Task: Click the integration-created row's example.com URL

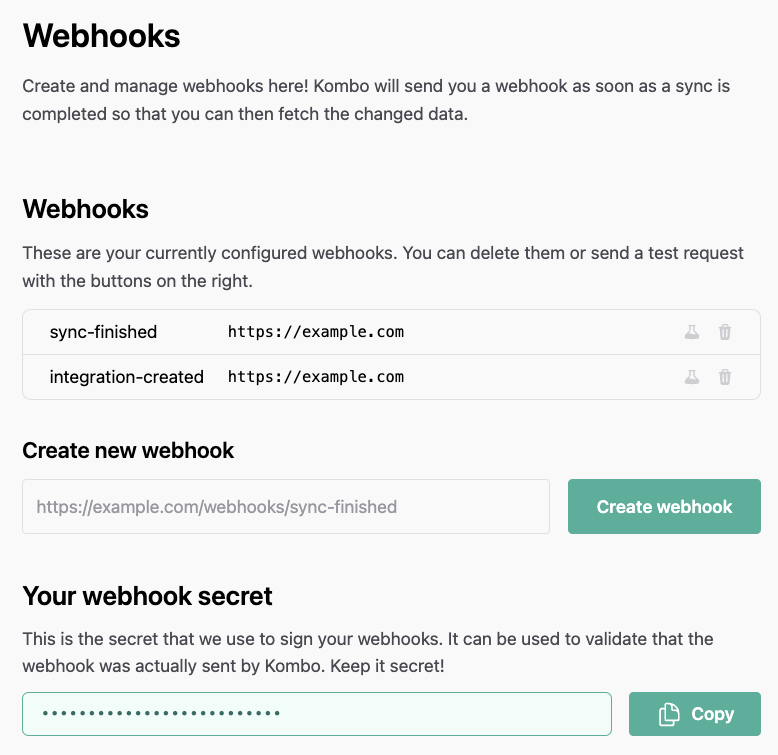Action: [x=316, y=377]
